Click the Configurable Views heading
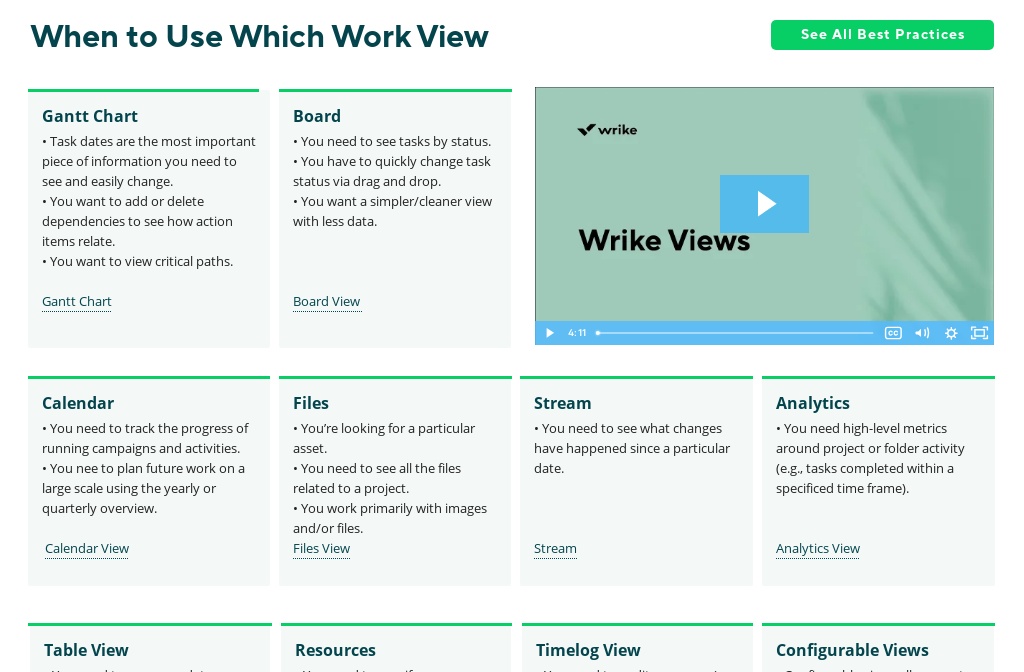The width and height of the screenshot is (1024, 672). [852, 650]
